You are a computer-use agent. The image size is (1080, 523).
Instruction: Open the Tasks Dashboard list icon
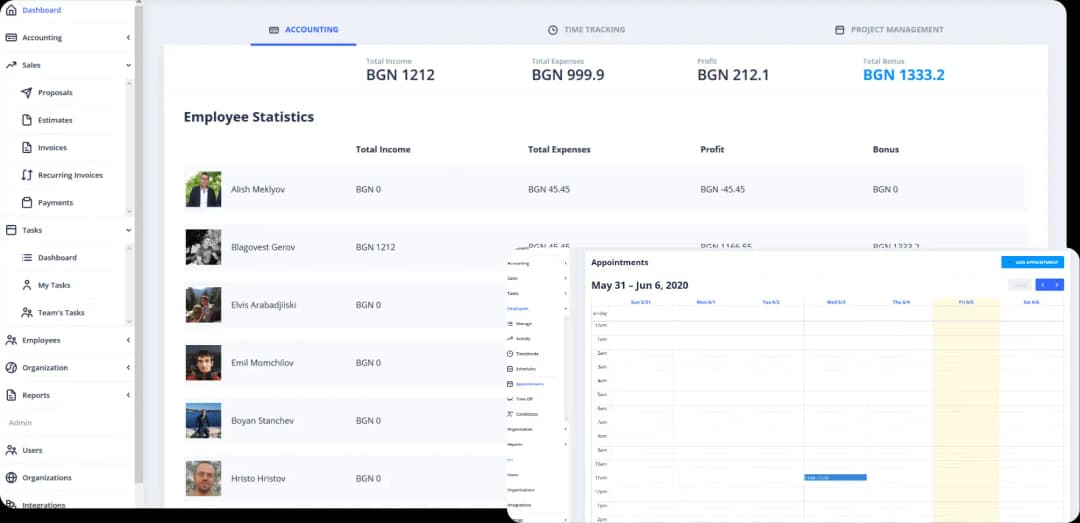click(27, 258)
